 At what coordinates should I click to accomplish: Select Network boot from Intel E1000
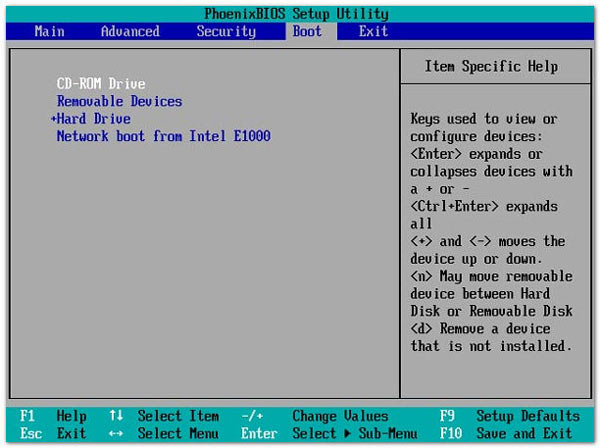click(163, 136)
